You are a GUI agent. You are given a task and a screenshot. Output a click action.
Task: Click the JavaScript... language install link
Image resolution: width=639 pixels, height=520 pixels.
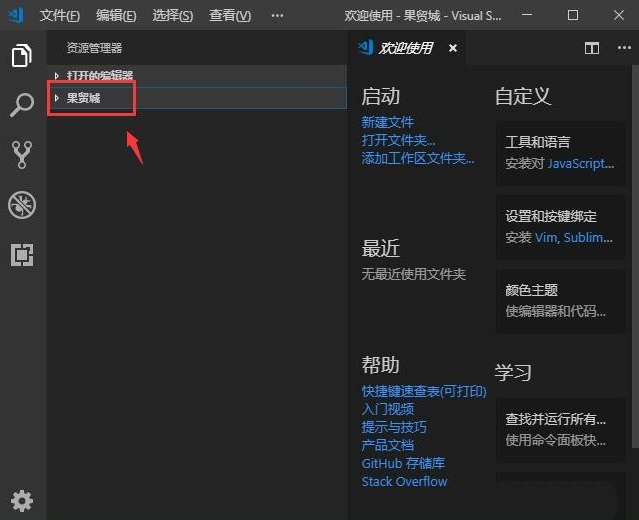pos(581,163)
